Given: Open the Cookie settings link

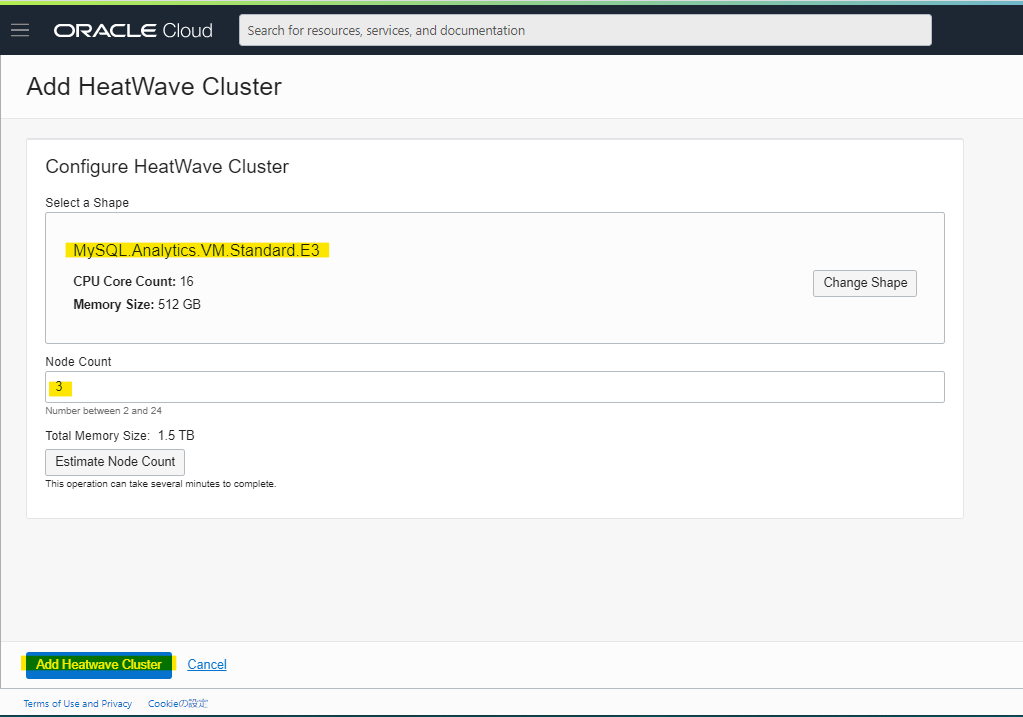Looking at the screenshot, I should coord(177,703).
